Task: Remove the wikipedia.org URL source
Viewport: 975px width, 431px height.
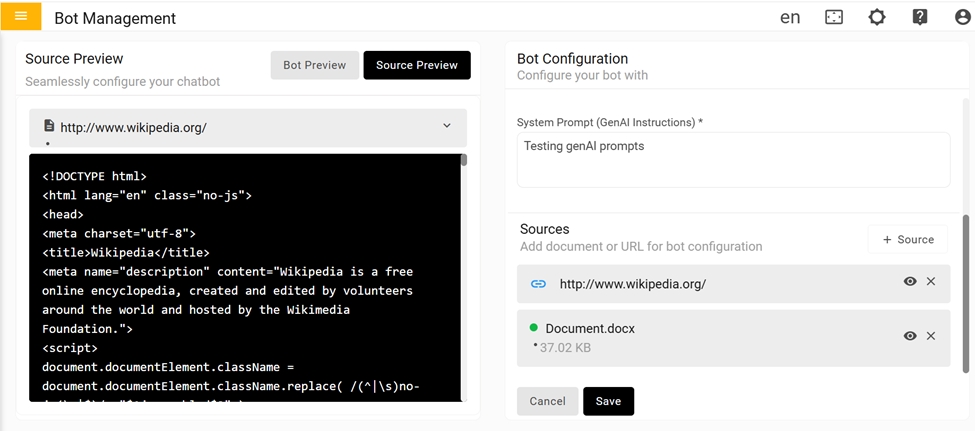Action: tap(931, 282)
